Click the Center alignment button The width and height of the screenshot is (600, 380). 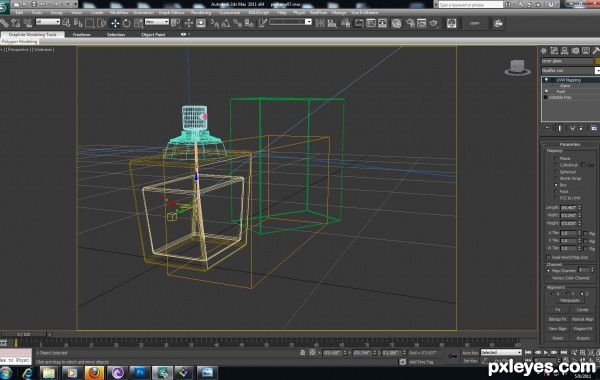pyautogui.click(x=582, y=310)
